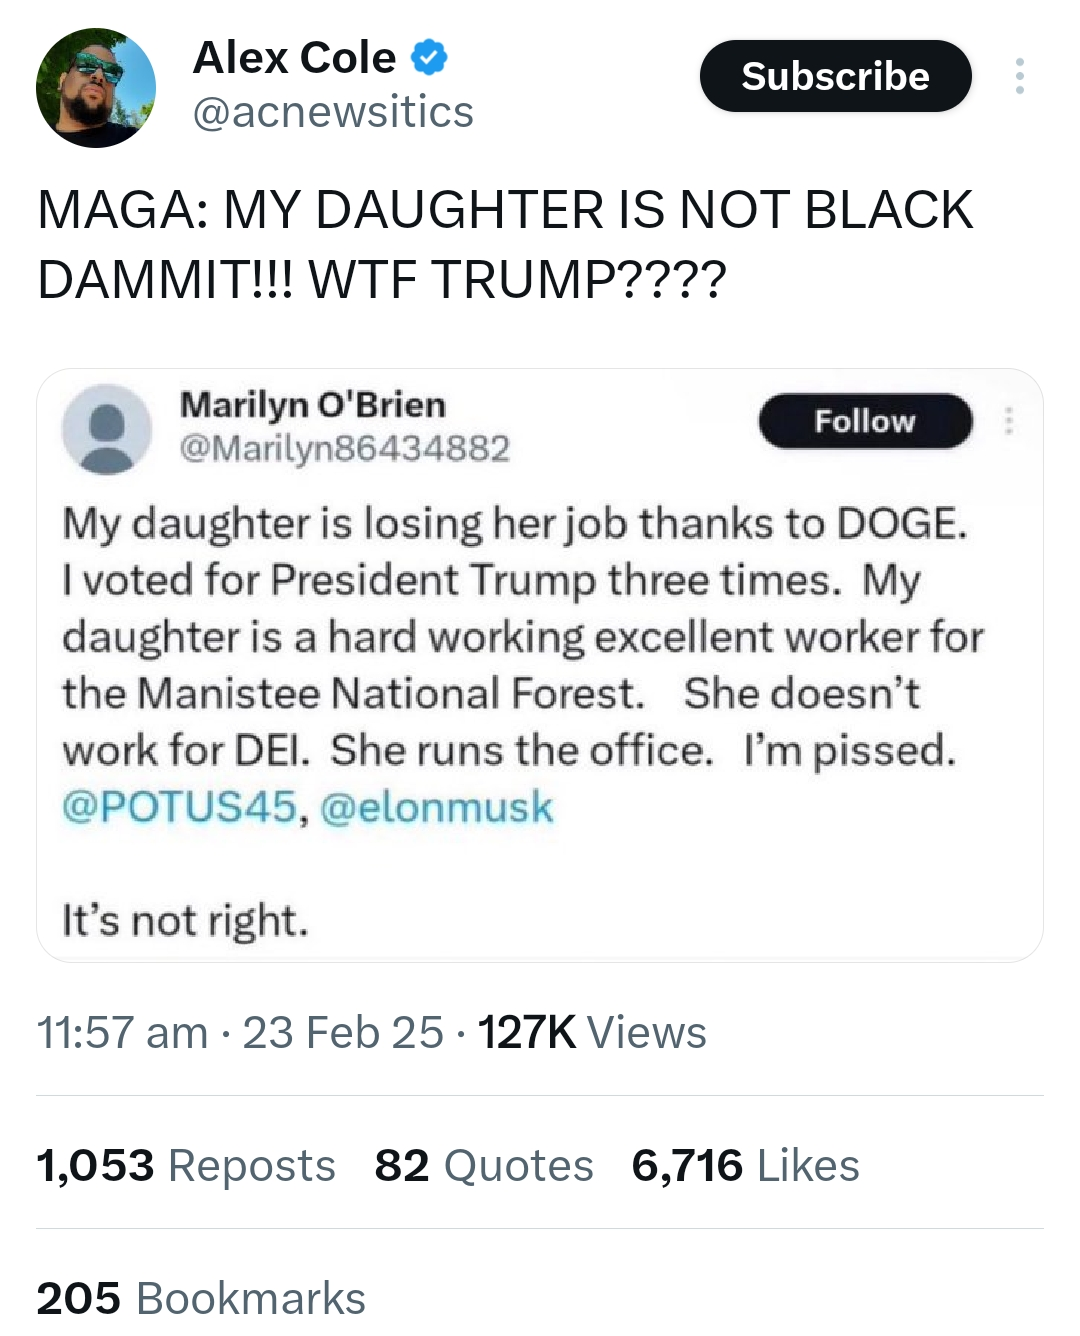Open the quoted tweet text body
Screen dimensions: 1080x1336
[x=520, y=637]
